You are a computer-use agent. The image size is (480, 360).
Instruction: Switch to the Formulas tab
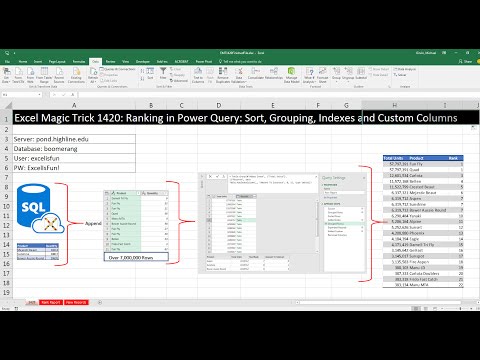coord(79,62)
